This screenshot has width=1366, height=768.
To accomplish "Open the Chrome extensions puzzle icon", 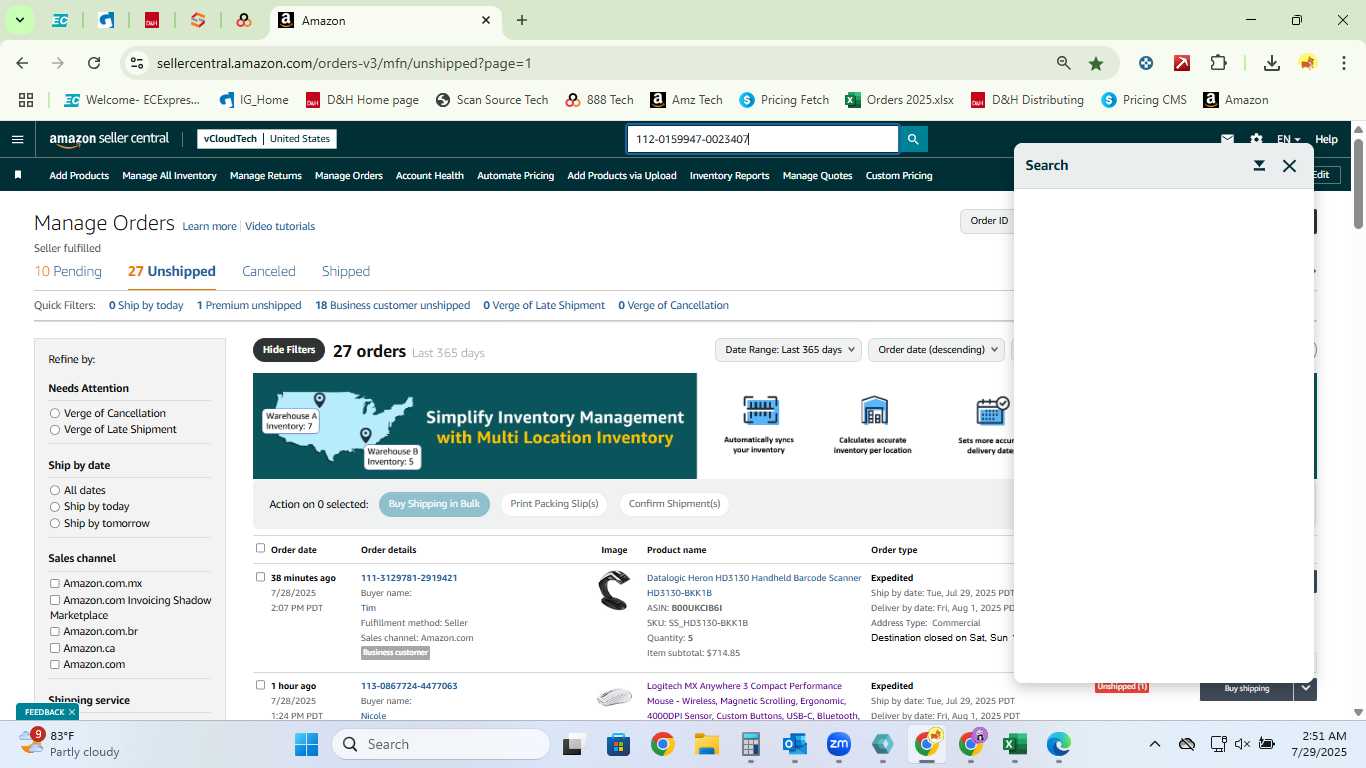I will (1218, 63).
